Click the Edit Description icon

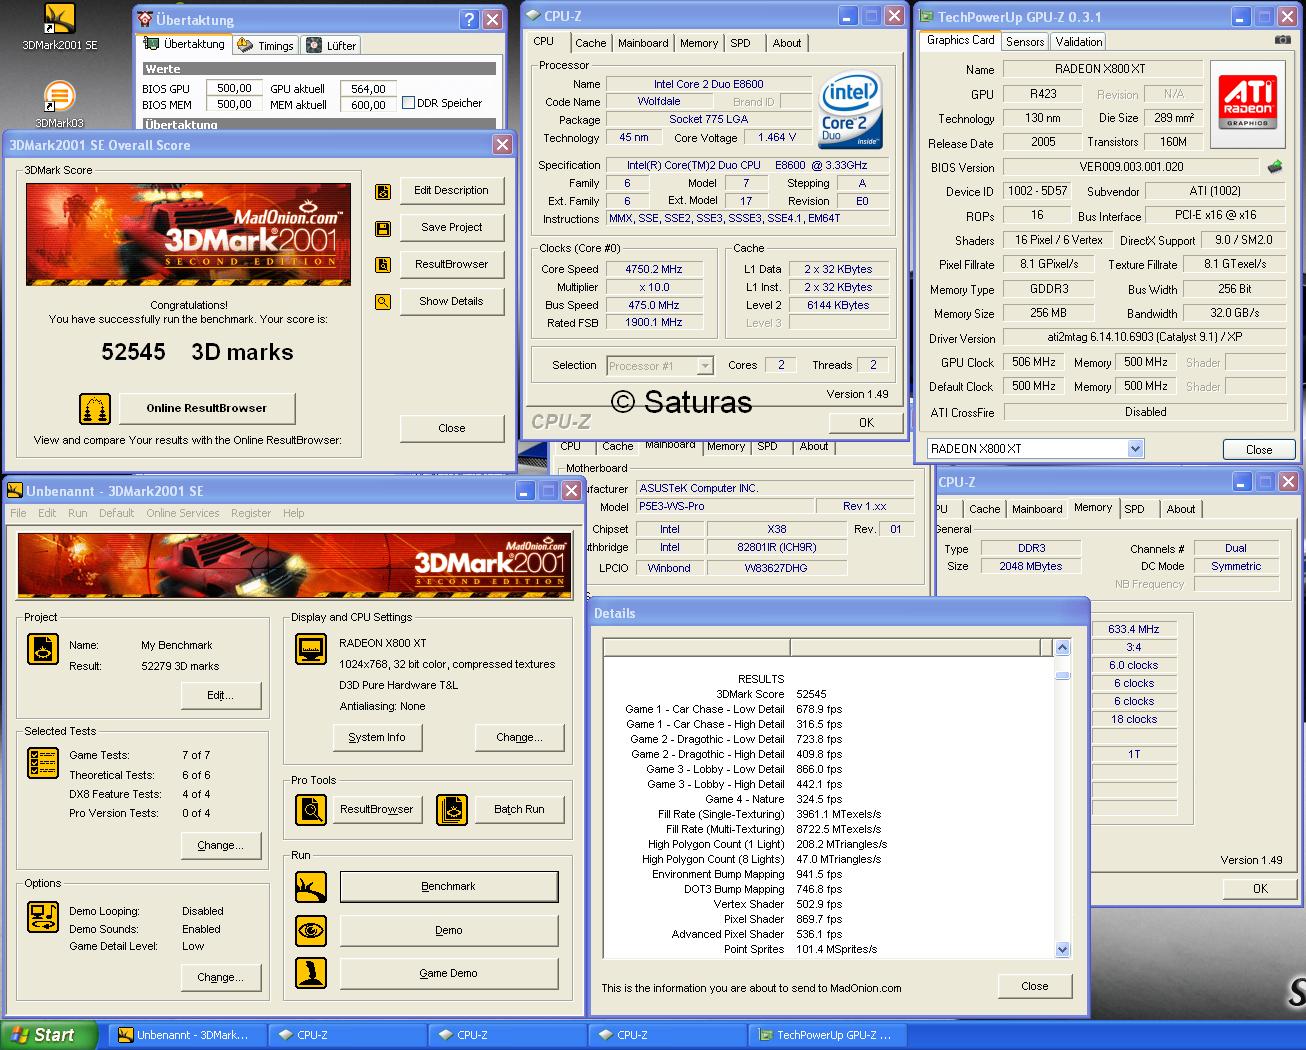coord(383,192)
